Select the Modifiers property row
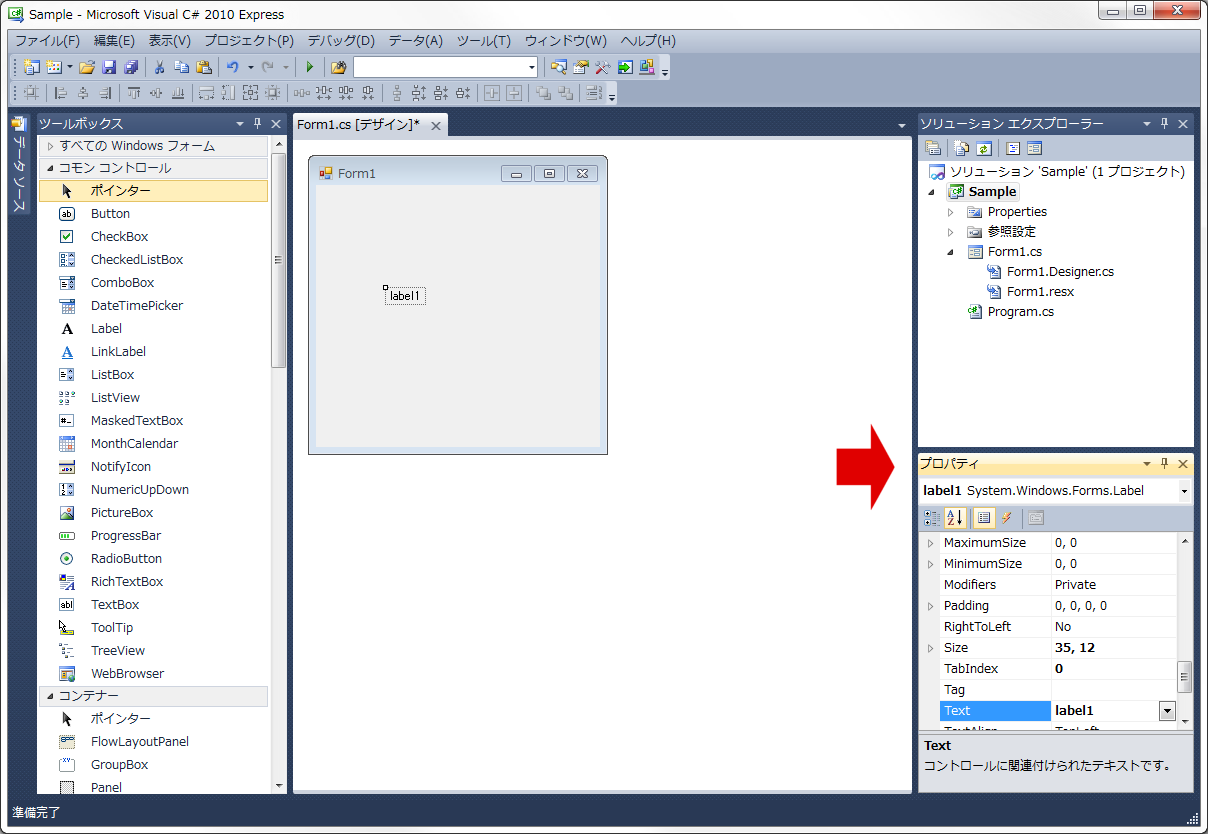This screenshot has width=1208, height=834. (x=1048, y=585)
